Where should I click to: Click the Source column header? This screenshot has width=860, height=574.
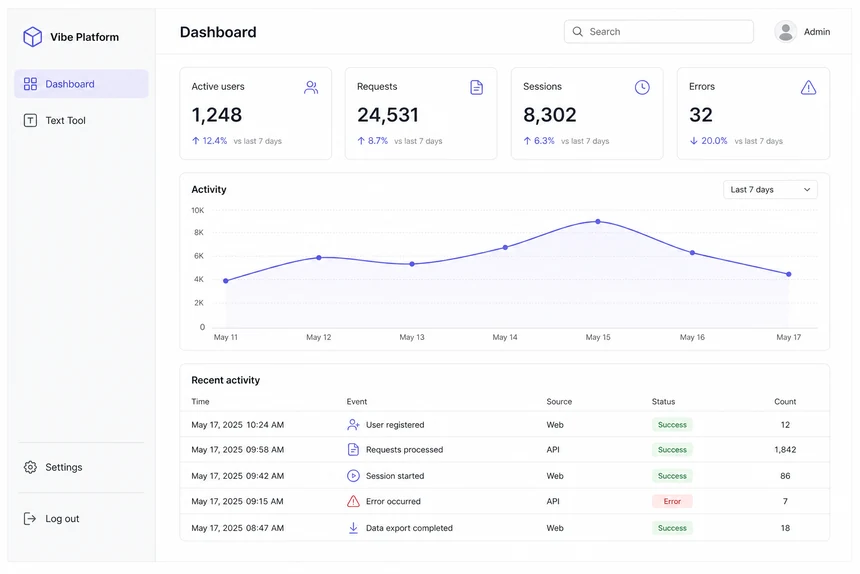pyautogui.click(x=559, y=401)
